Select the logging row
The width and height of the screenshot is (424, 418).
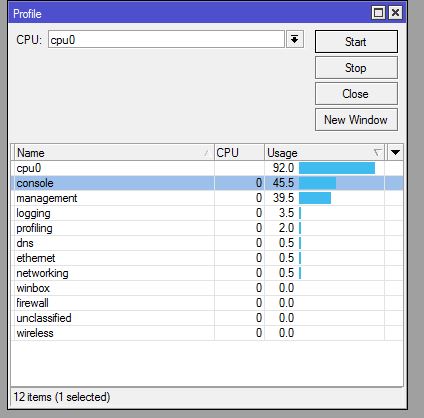[207, 213]
